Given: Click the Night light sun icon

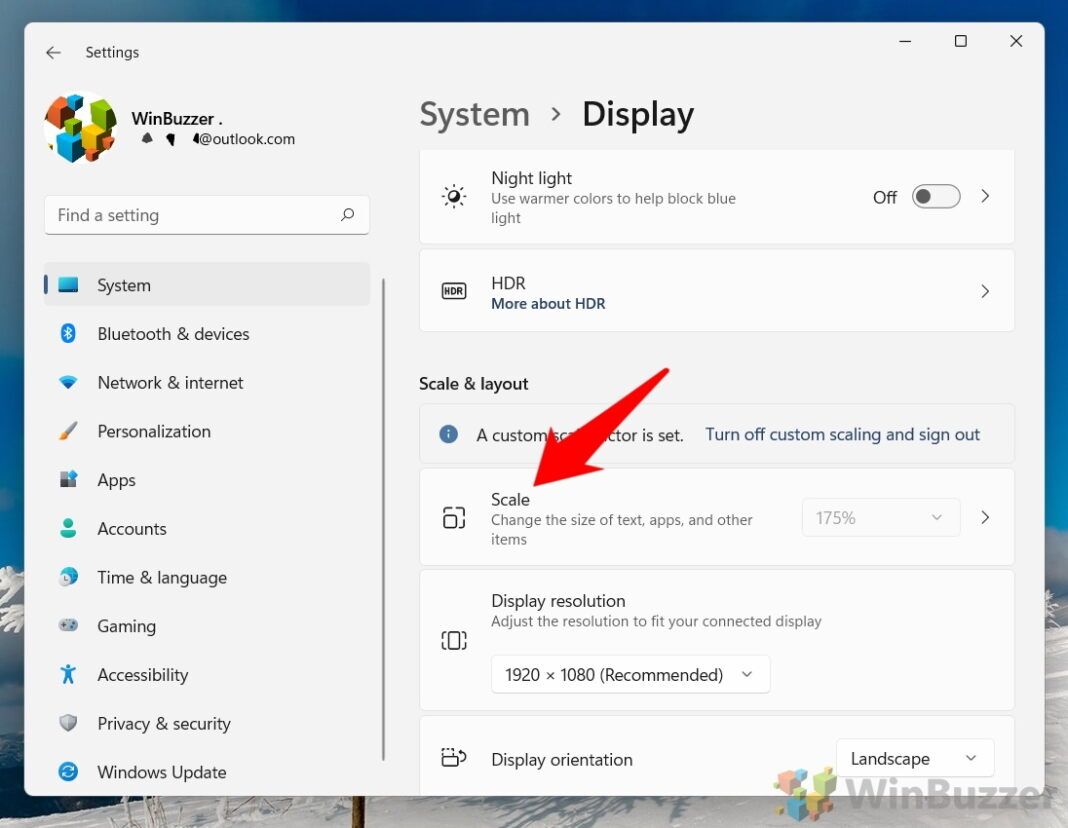Looking at the screenshot, I should pyautogui.click(x=454, y=197).
